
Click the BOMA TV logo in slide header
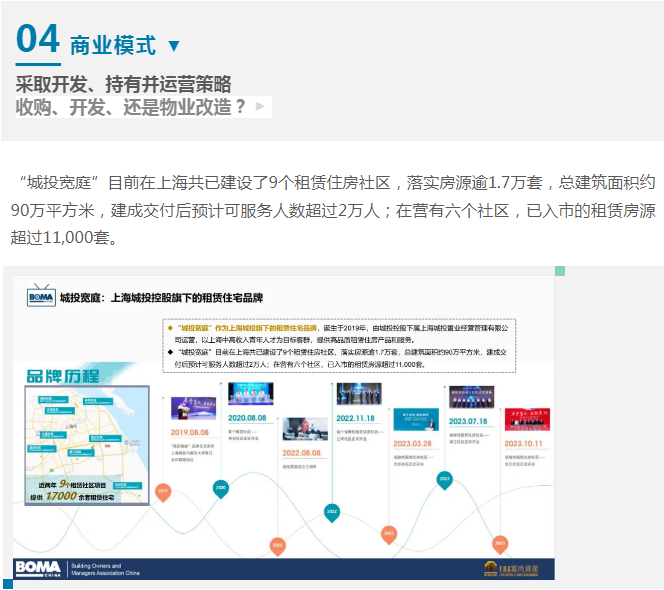click(x=41, y=296)
